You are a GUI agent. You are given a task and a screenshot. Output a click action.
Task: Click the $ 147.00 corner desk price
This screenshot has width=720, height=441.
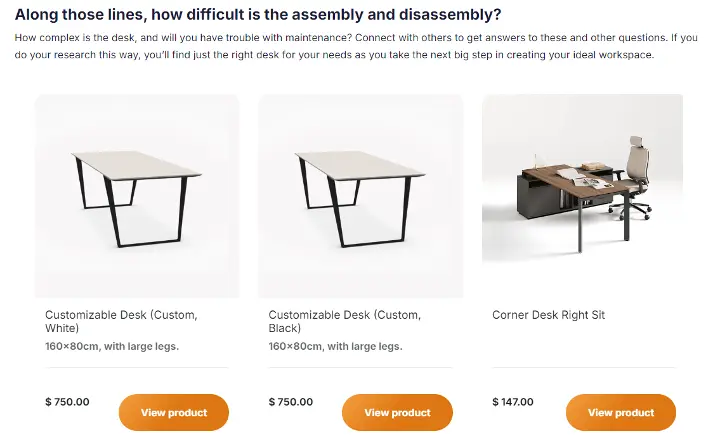pos(514,402)
